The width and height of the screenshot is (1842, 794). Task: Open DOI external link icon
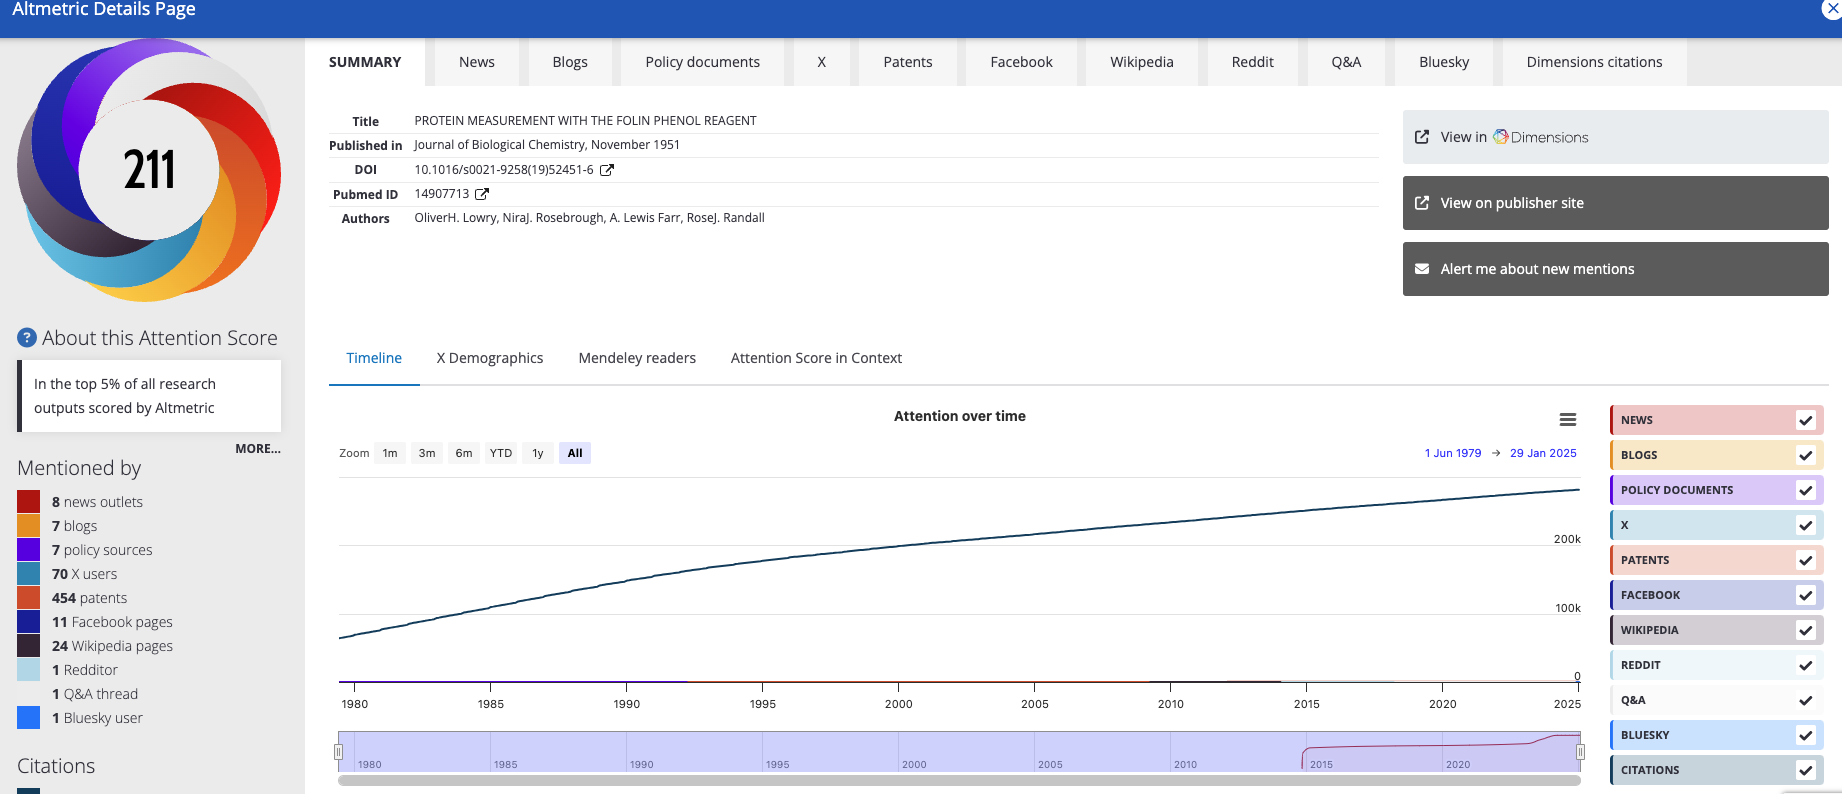pyautogui.click(x=606, y=170)
